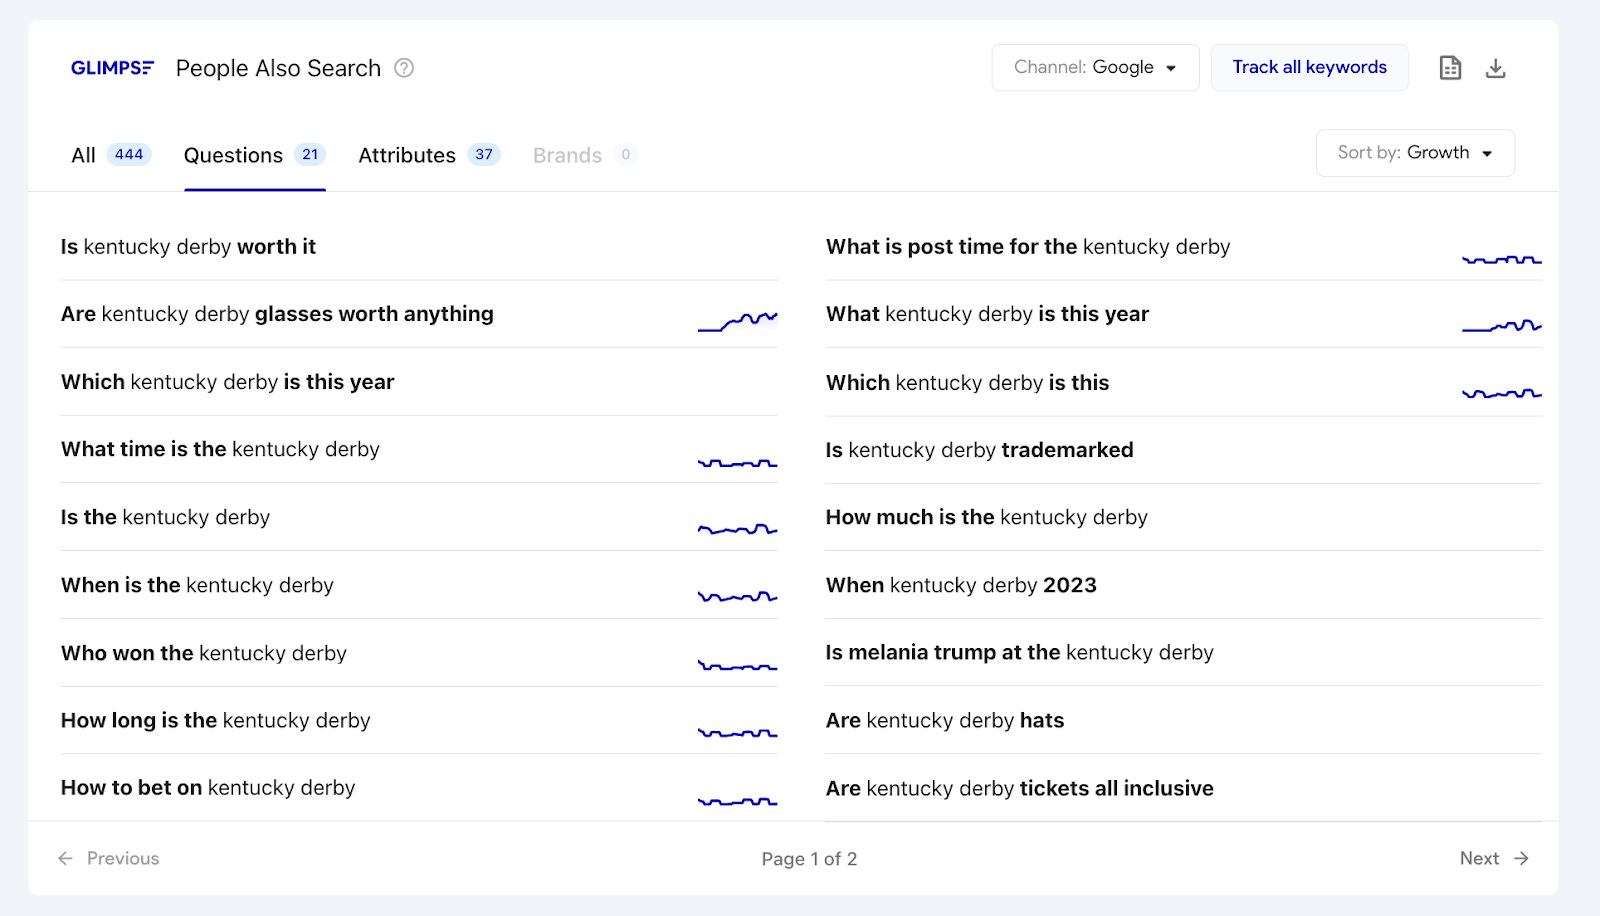
Task: Click the download export icon at top right
Action: click(1496, 67)
